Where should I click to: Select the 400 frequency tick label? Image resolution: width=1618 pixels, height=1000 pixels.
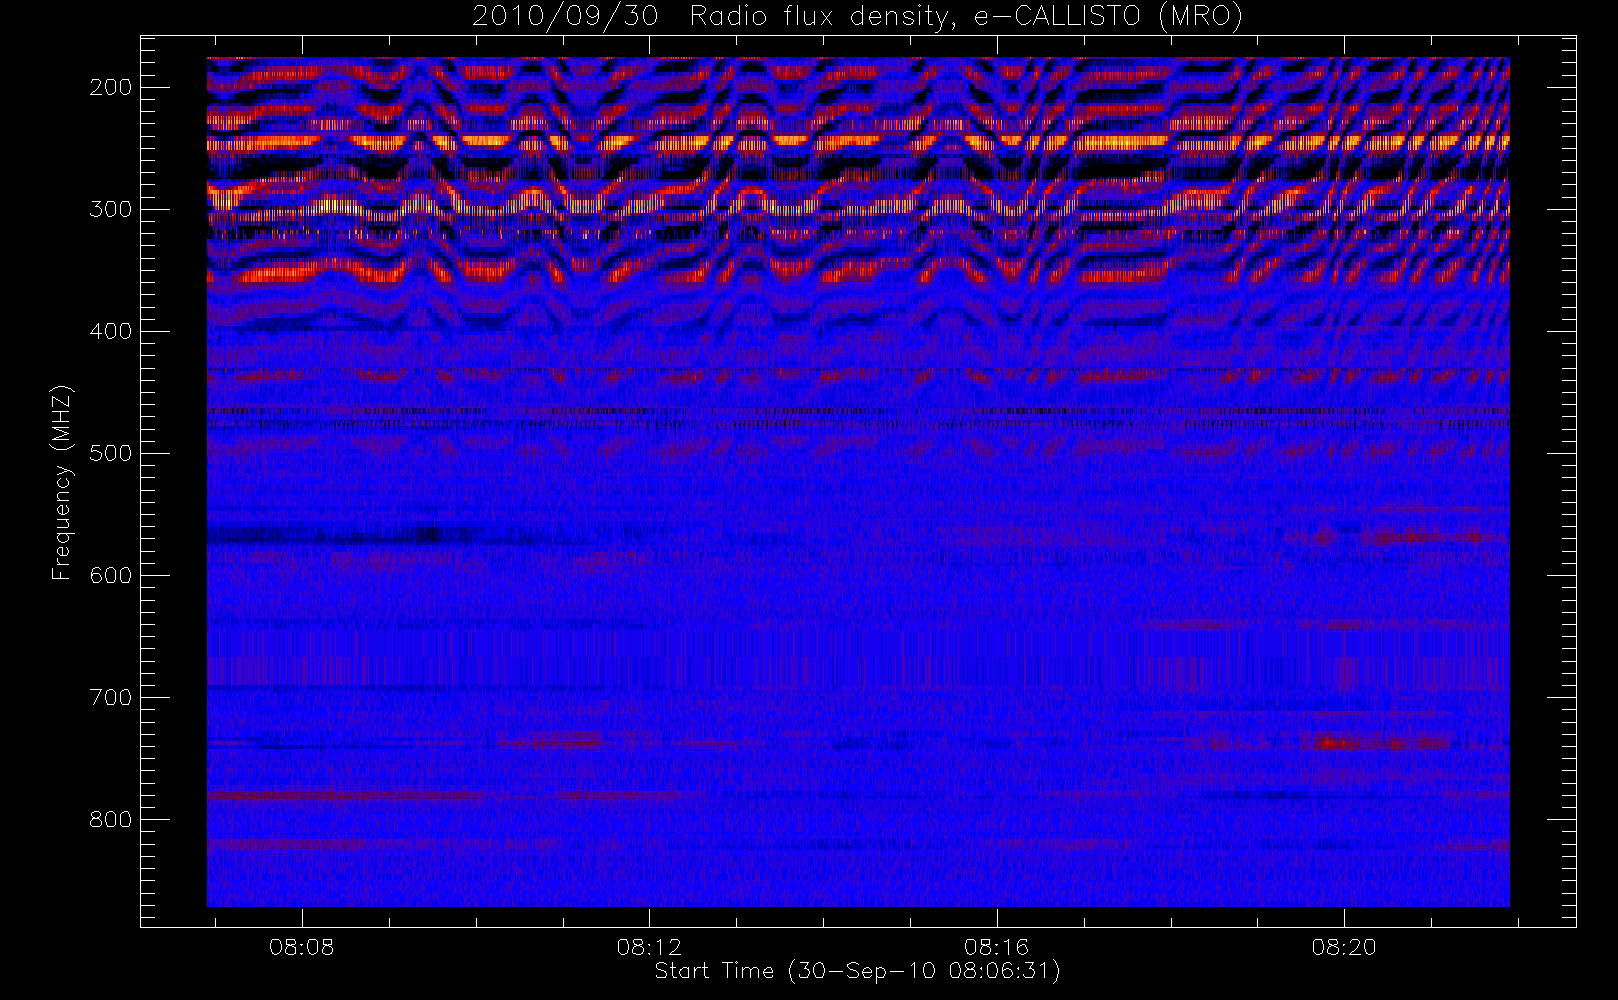111,331
